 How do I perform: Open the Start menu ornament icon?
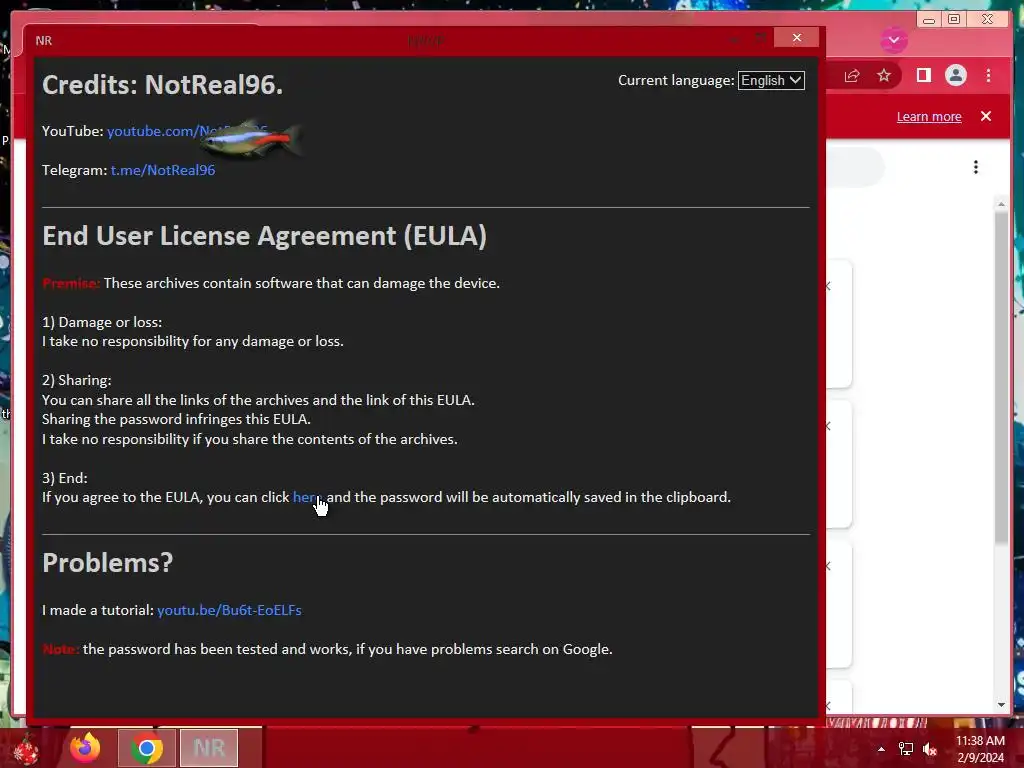click(x=26, y=749)
